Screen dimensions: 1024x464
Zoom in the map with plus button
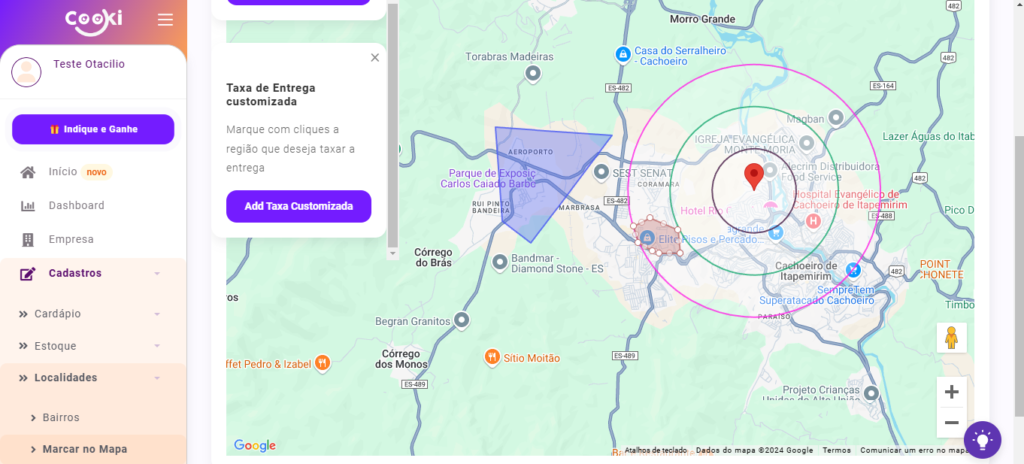951,392
